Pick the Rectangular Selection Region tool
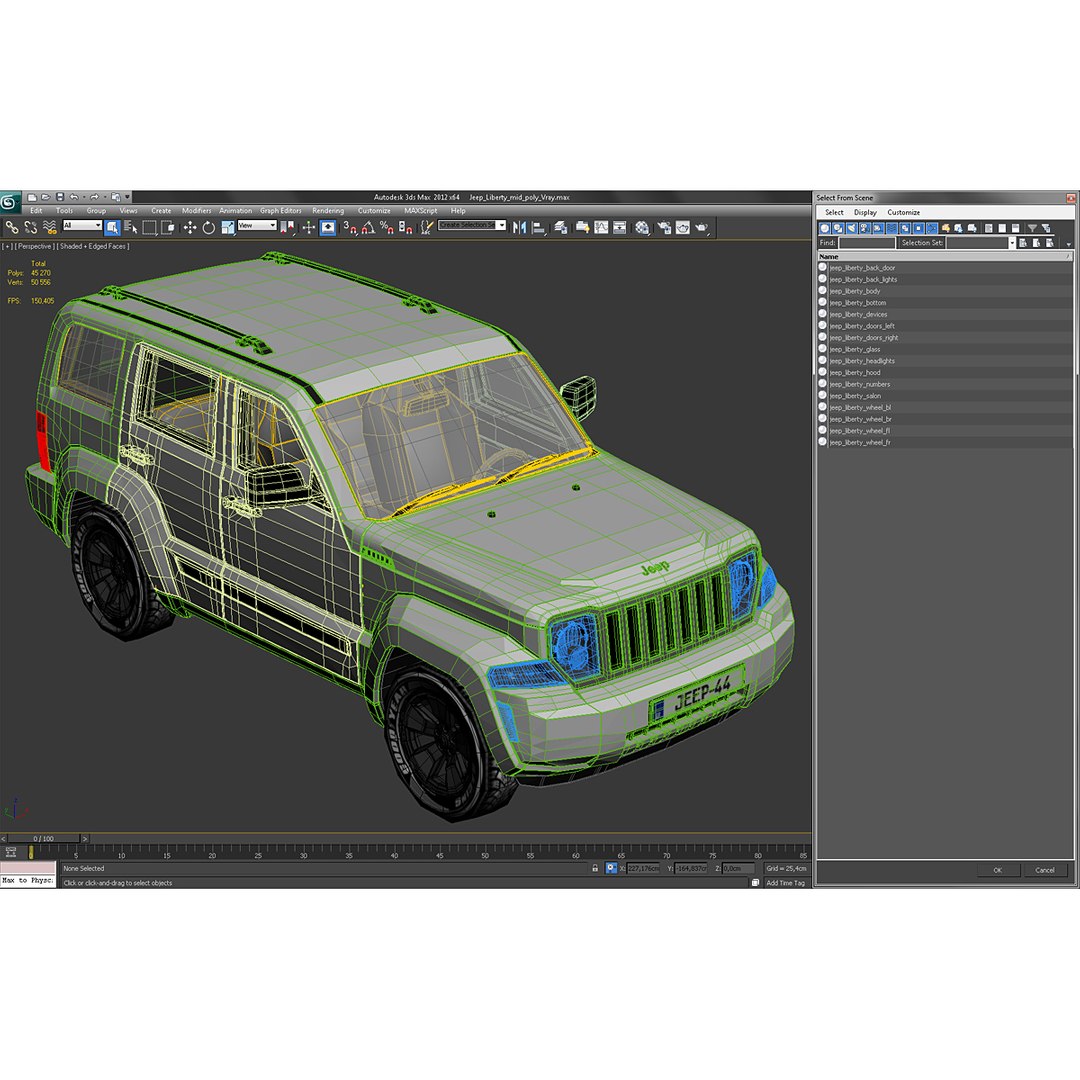Image resolution: width=1080 pixels, height=1080 pixels. click(149, 227)
